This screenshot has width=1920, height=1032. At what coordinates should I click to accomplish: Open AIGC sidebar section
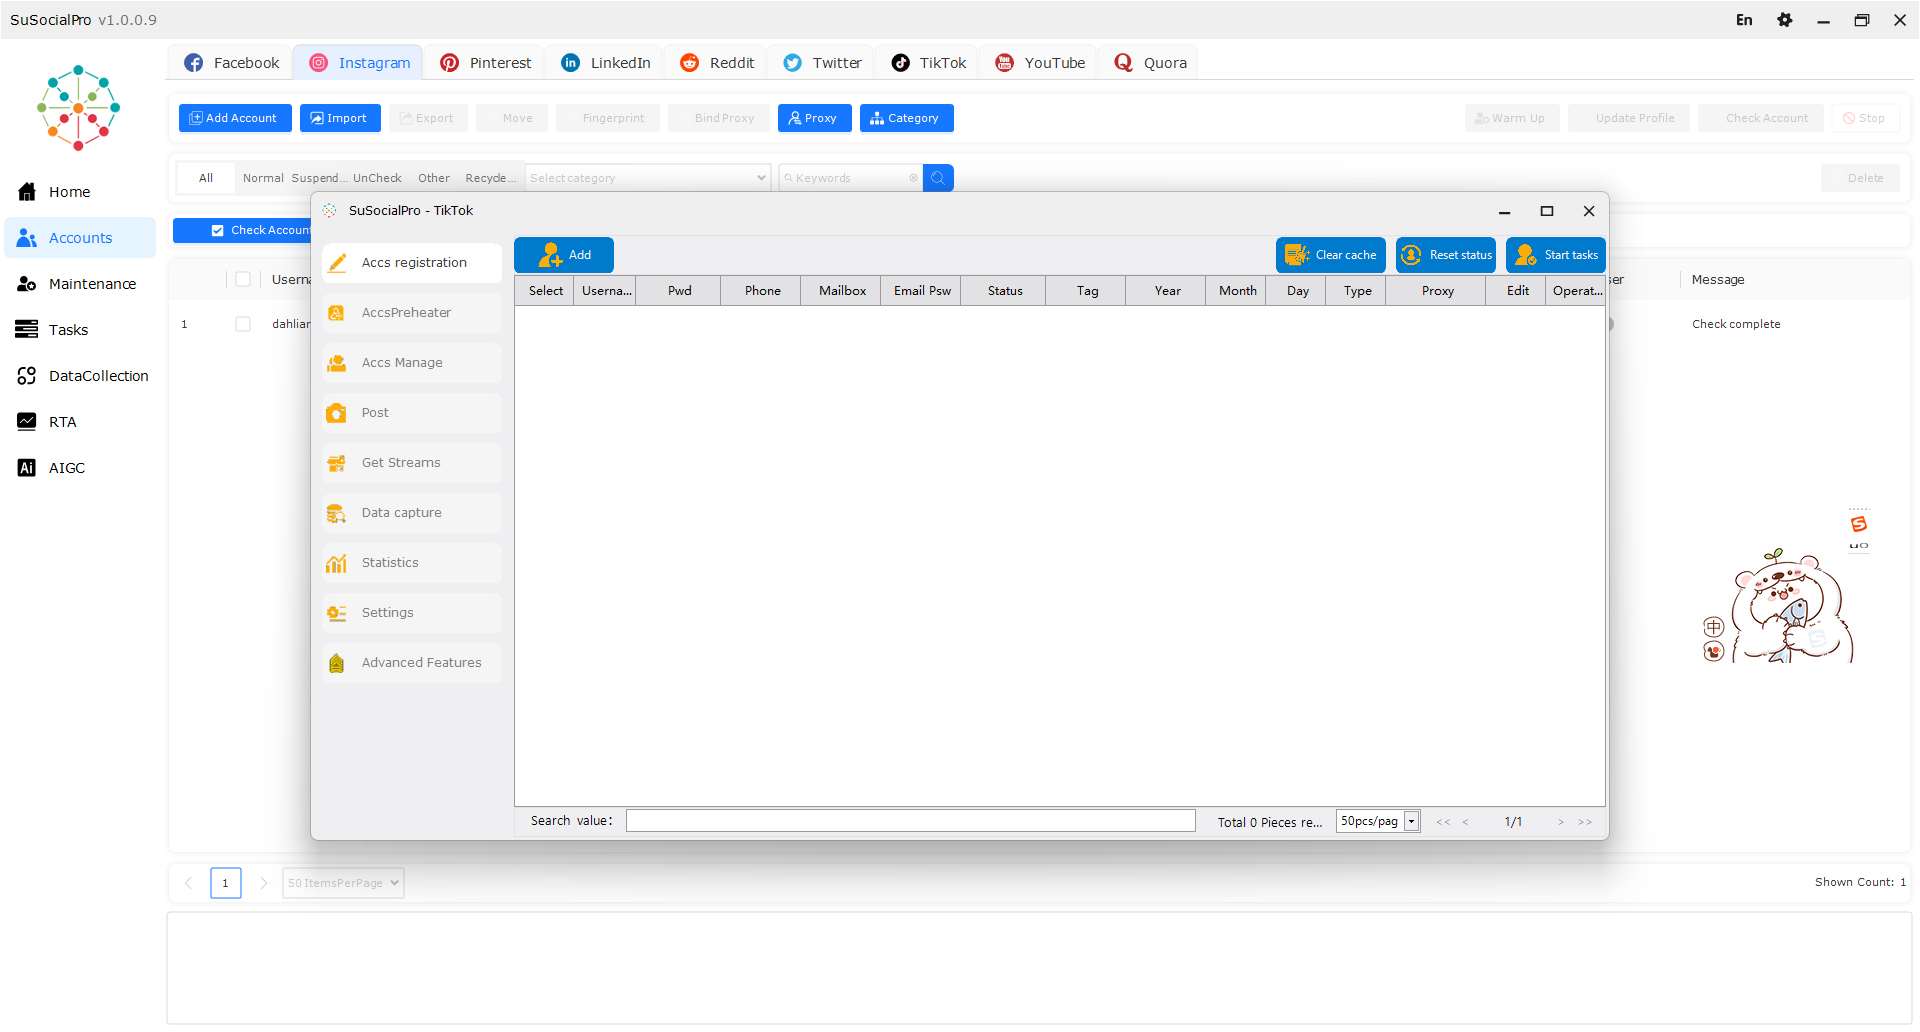79,468
